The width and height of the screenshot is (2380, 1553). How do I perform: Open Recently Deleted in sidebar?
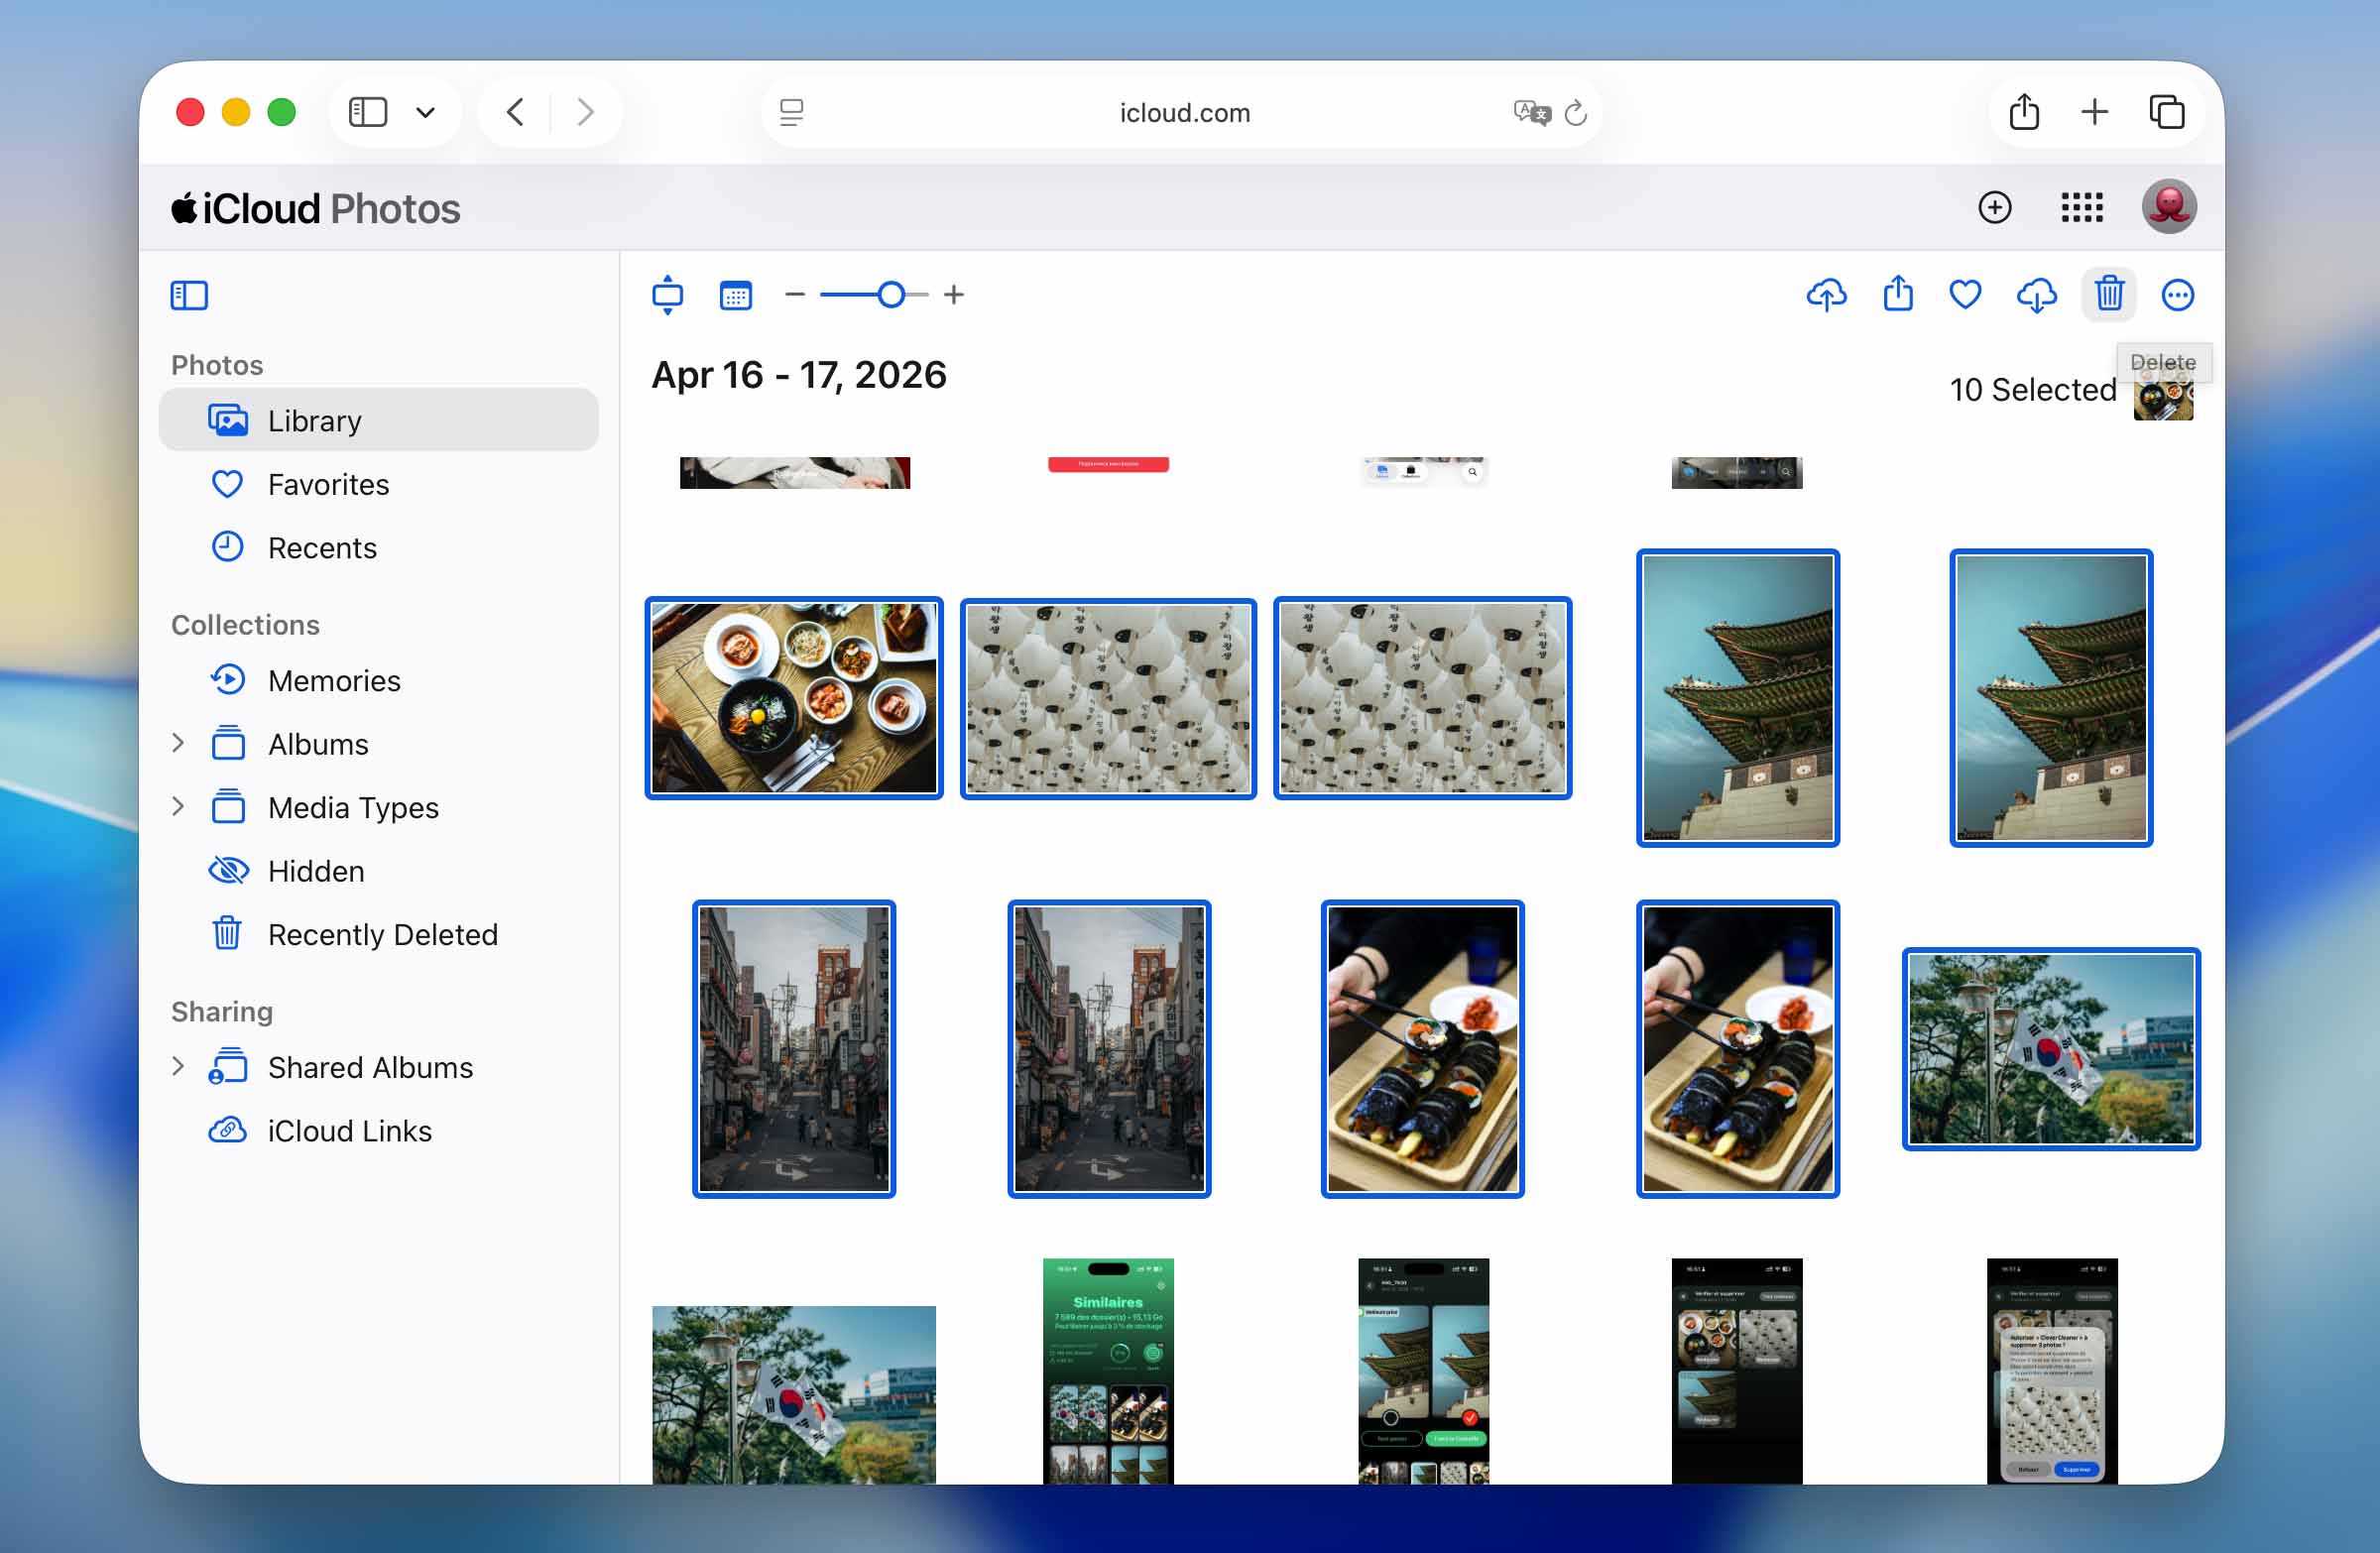coord(378,934)
